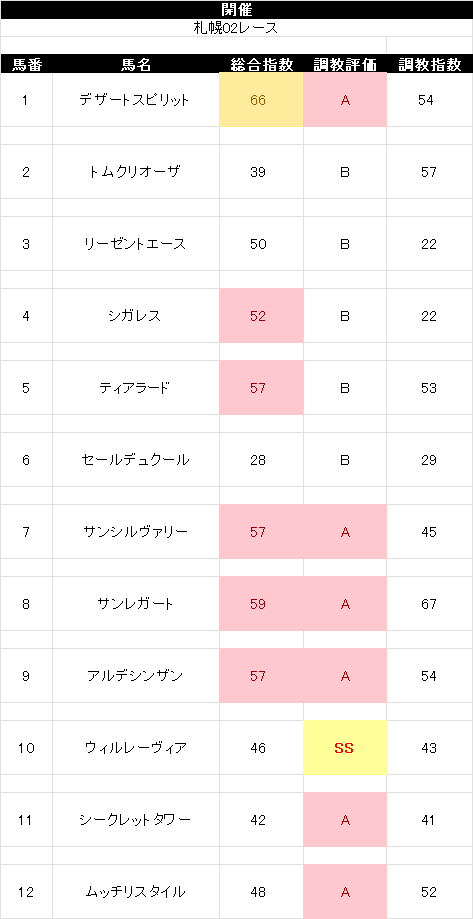Image resolution: width=473 pixels, height=919 pixels.
Task: Click the 馬名 column header
Action: (136, 64)
